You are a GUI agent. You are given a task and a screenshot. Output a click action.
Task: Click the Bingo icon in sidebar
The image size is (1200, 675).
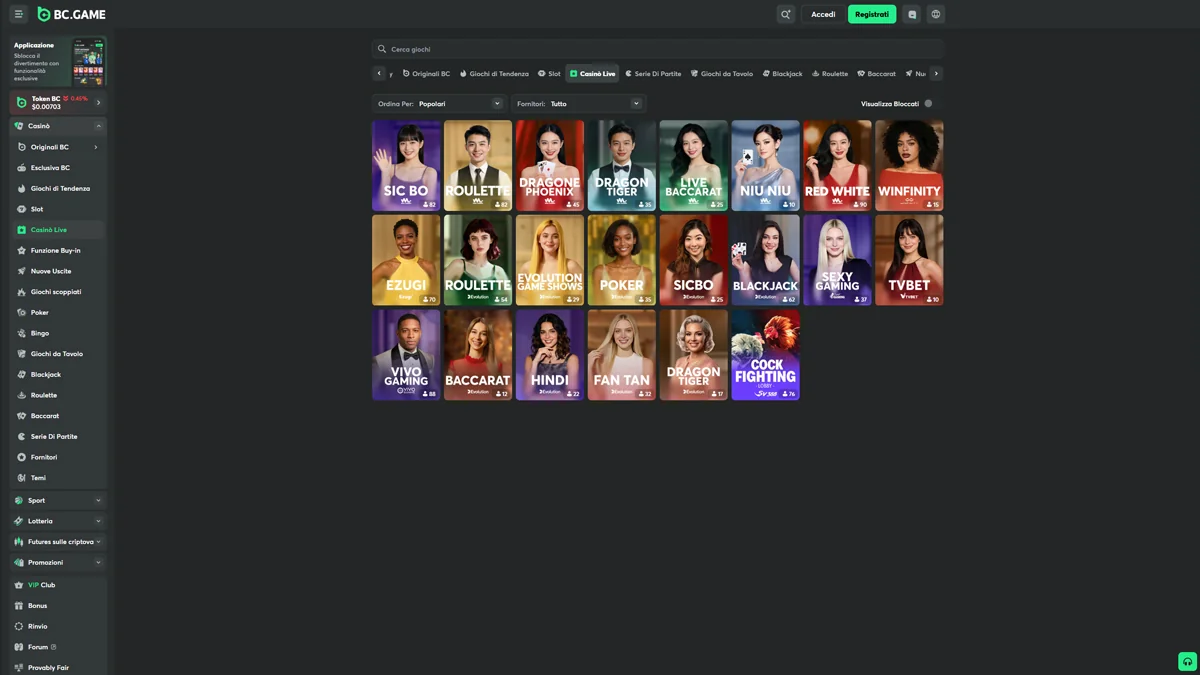click(22, 333)
